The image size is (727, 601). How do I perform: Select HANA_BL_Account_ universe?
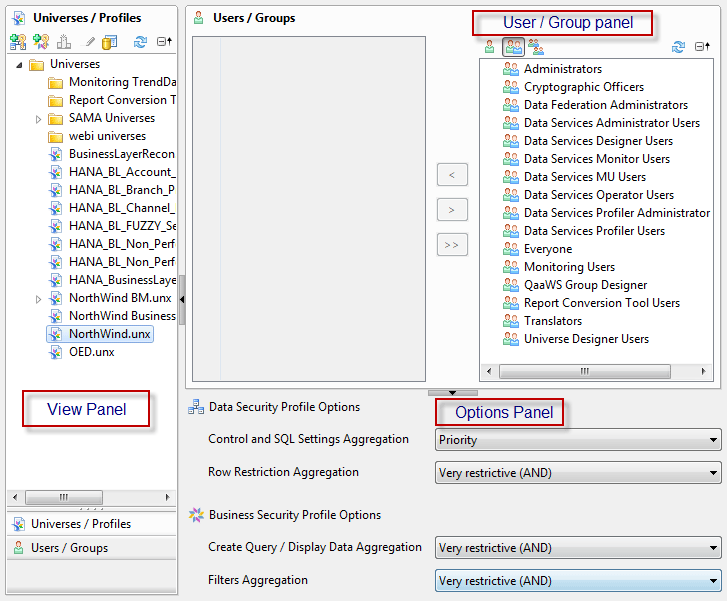122,172
